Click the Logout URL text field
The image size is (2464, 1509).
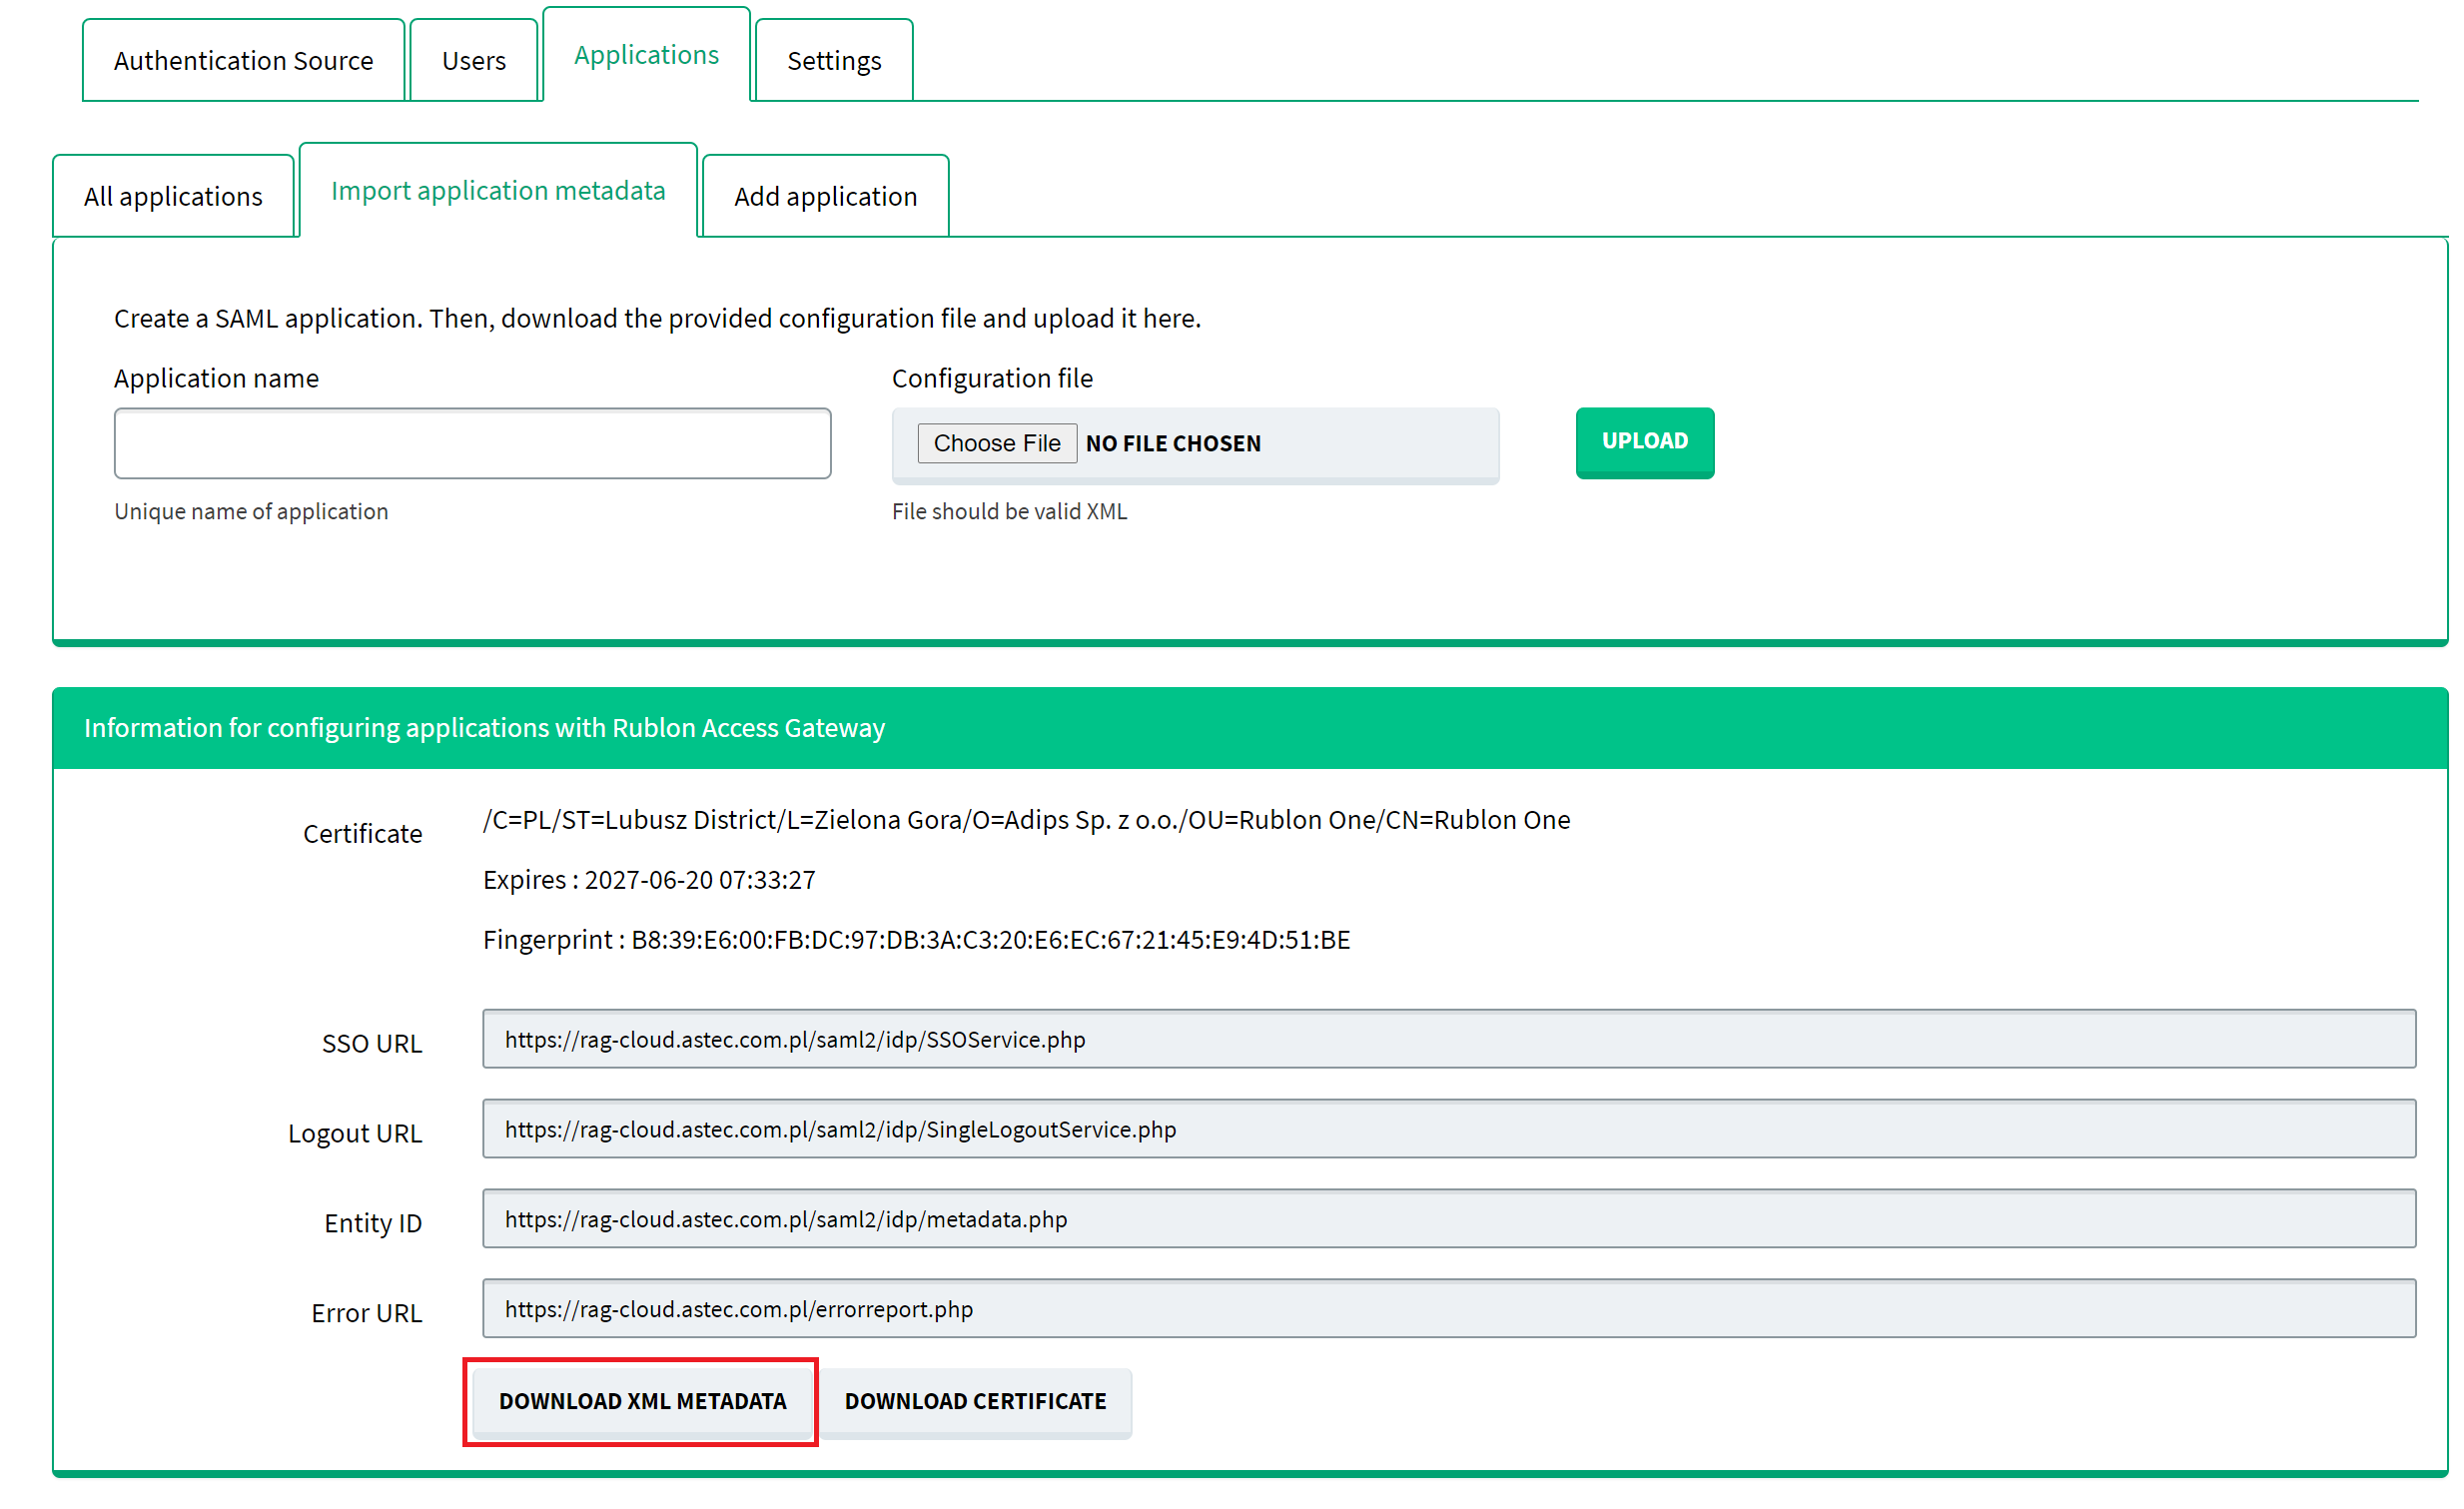click(x=1448, y=1129)
